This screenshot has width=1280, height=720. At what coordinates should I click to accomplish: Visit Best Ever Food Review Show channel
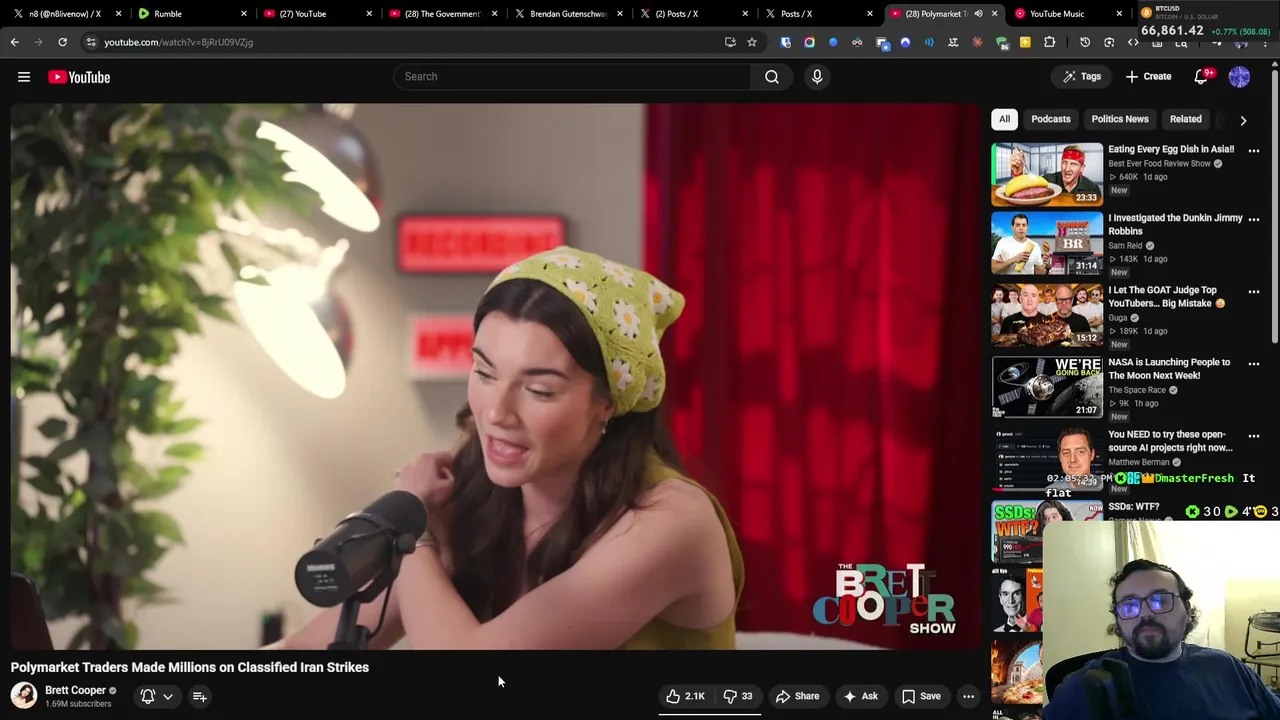click(x=1159, y=163)
